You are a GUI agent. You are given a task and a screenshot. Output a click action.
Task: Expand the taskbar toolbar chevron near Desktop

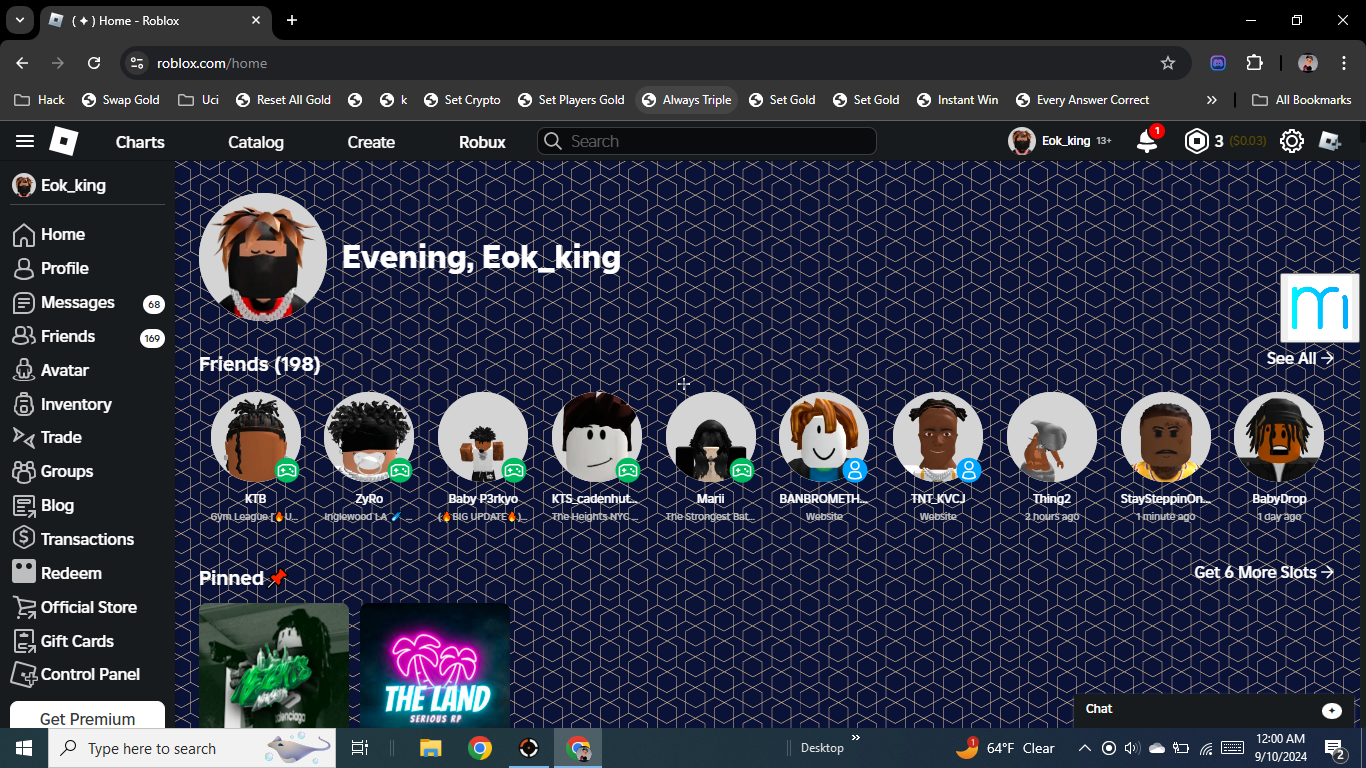pos(856,738)
